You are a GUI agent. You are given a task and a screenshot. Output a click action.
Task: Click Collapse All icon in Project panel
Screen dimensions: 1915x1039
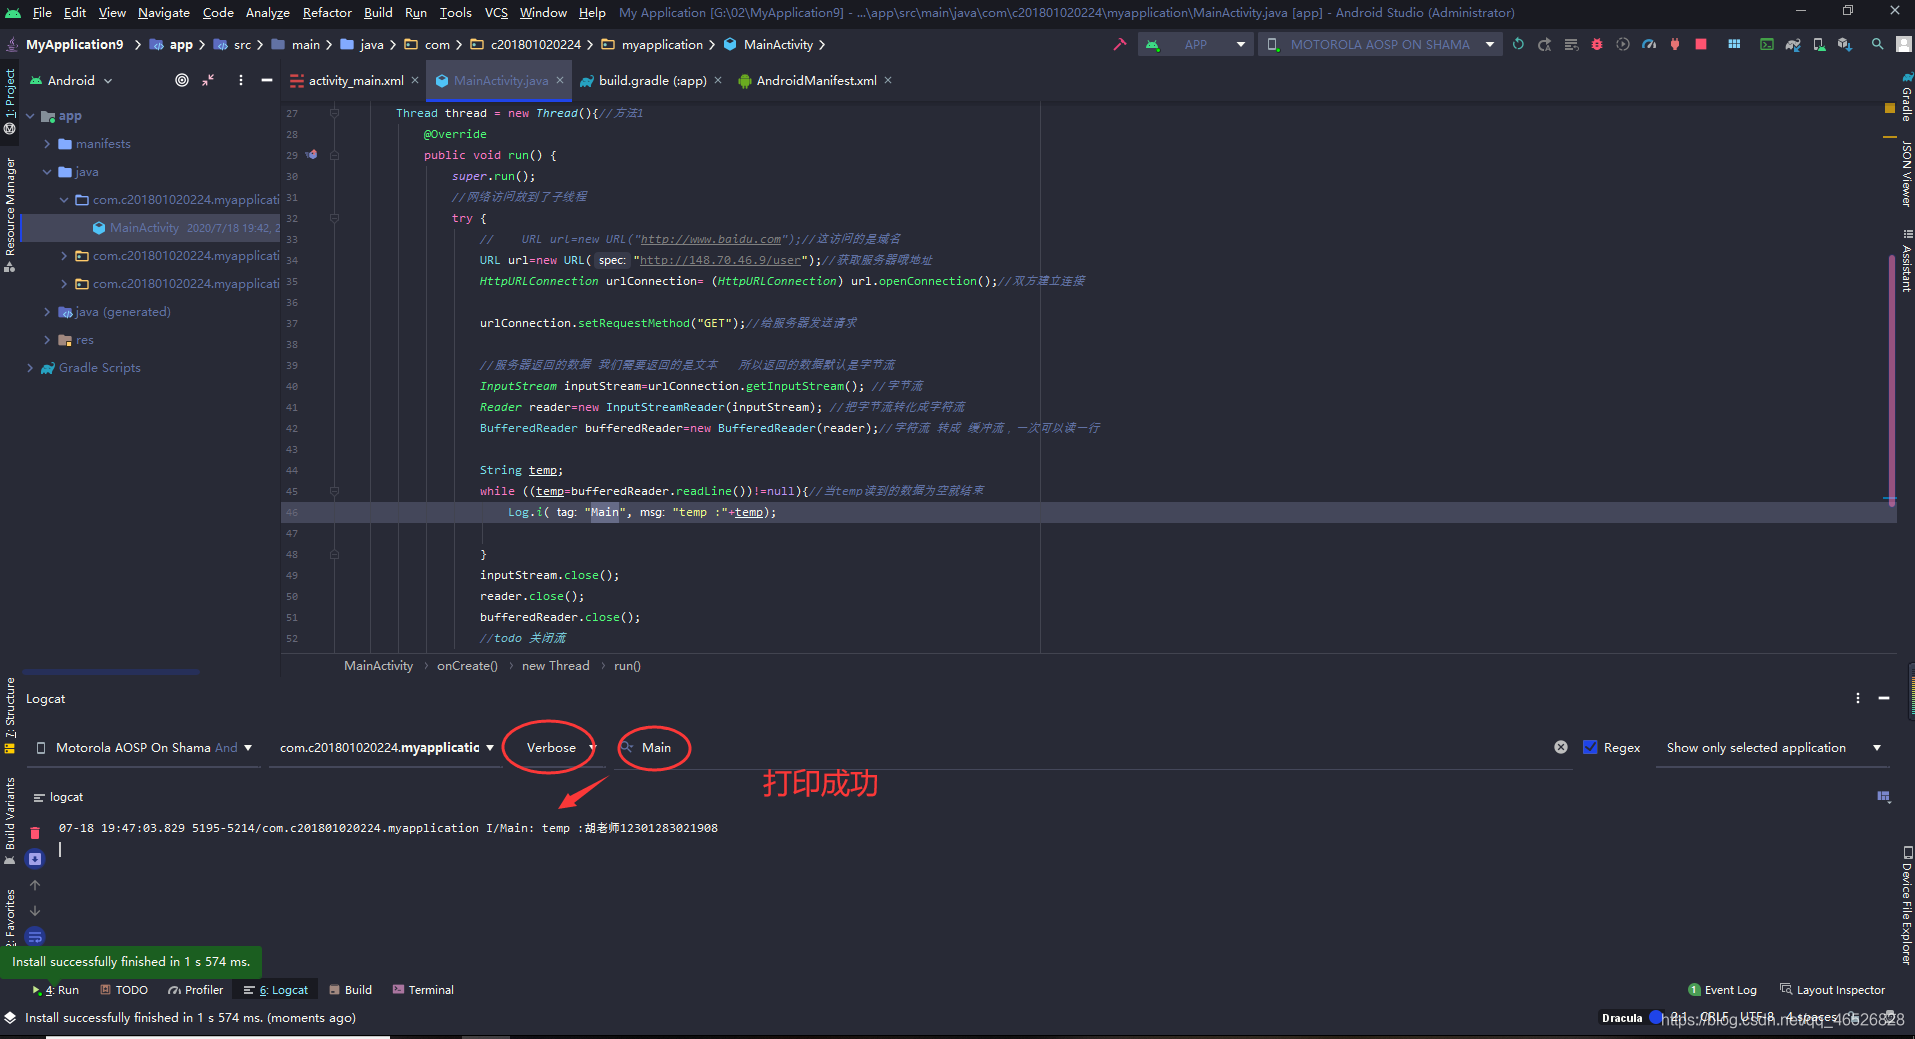tap(208, 80)
